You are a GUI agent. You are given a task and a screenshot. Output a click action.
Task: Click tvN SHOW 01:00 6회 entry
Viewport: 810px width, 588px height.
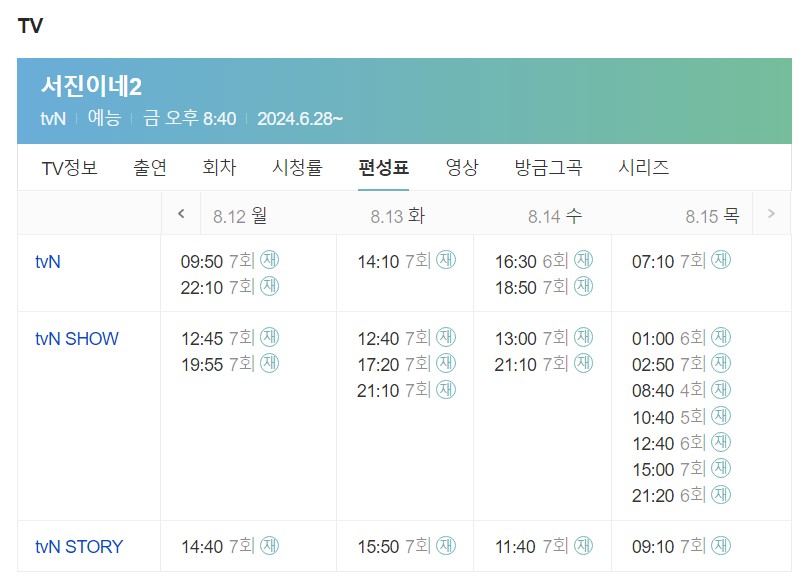pos(681,338)
